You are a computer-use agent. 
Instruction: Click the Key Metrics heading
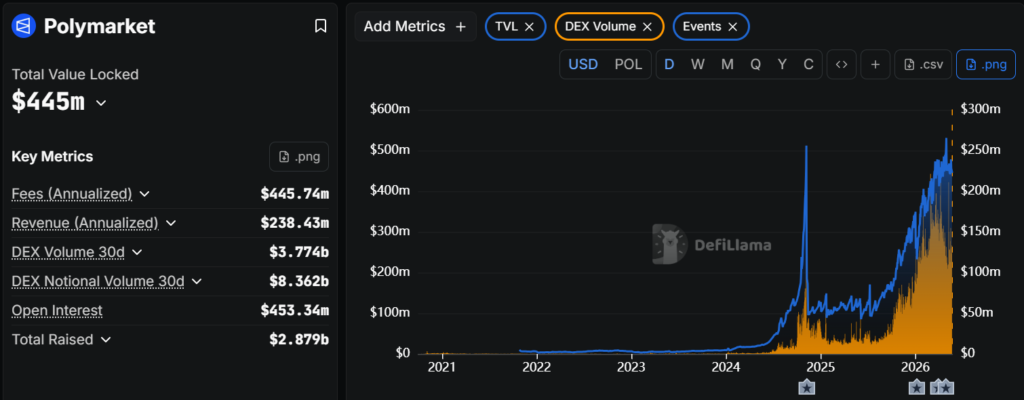pos(52,157)
